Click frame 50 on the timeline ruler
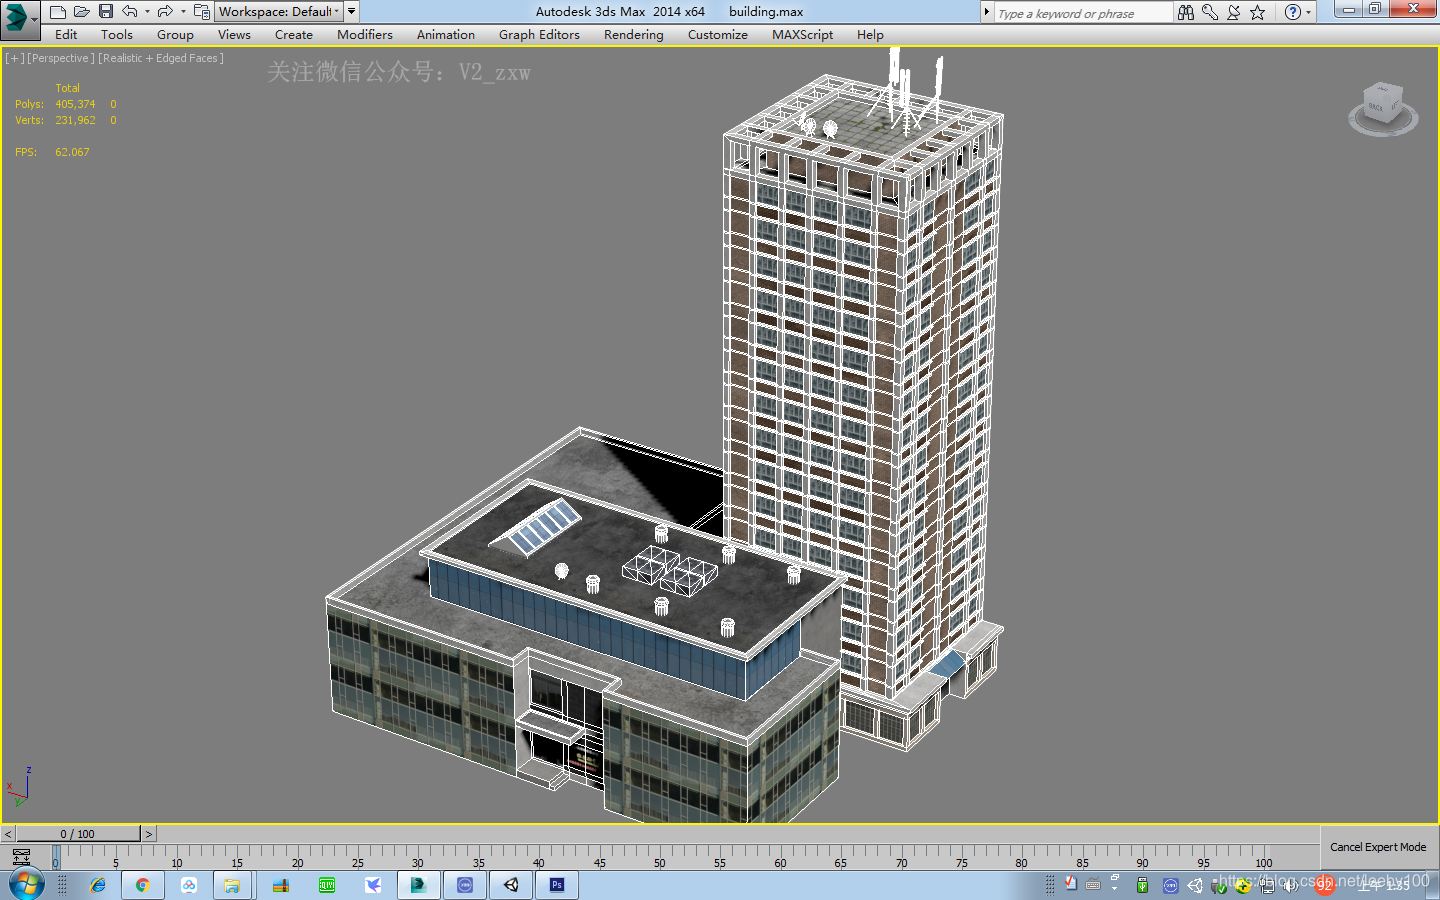 [659, 858]
